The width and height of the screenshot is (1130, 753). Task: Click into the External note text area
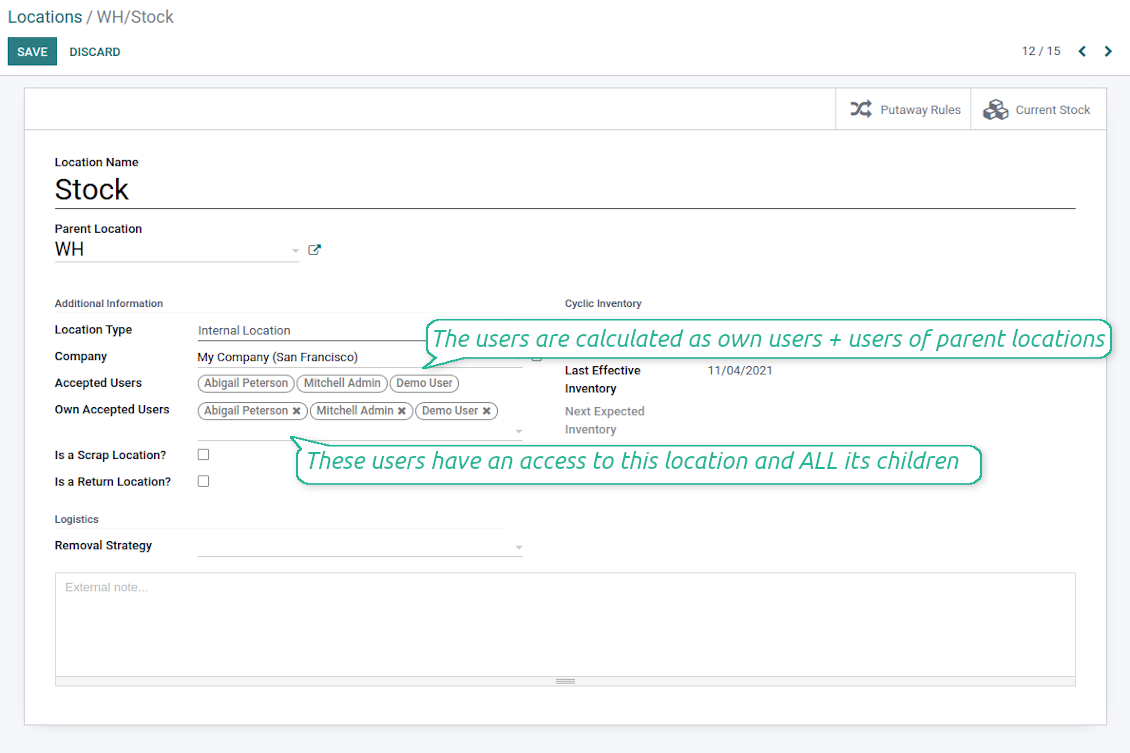[565, 624]
